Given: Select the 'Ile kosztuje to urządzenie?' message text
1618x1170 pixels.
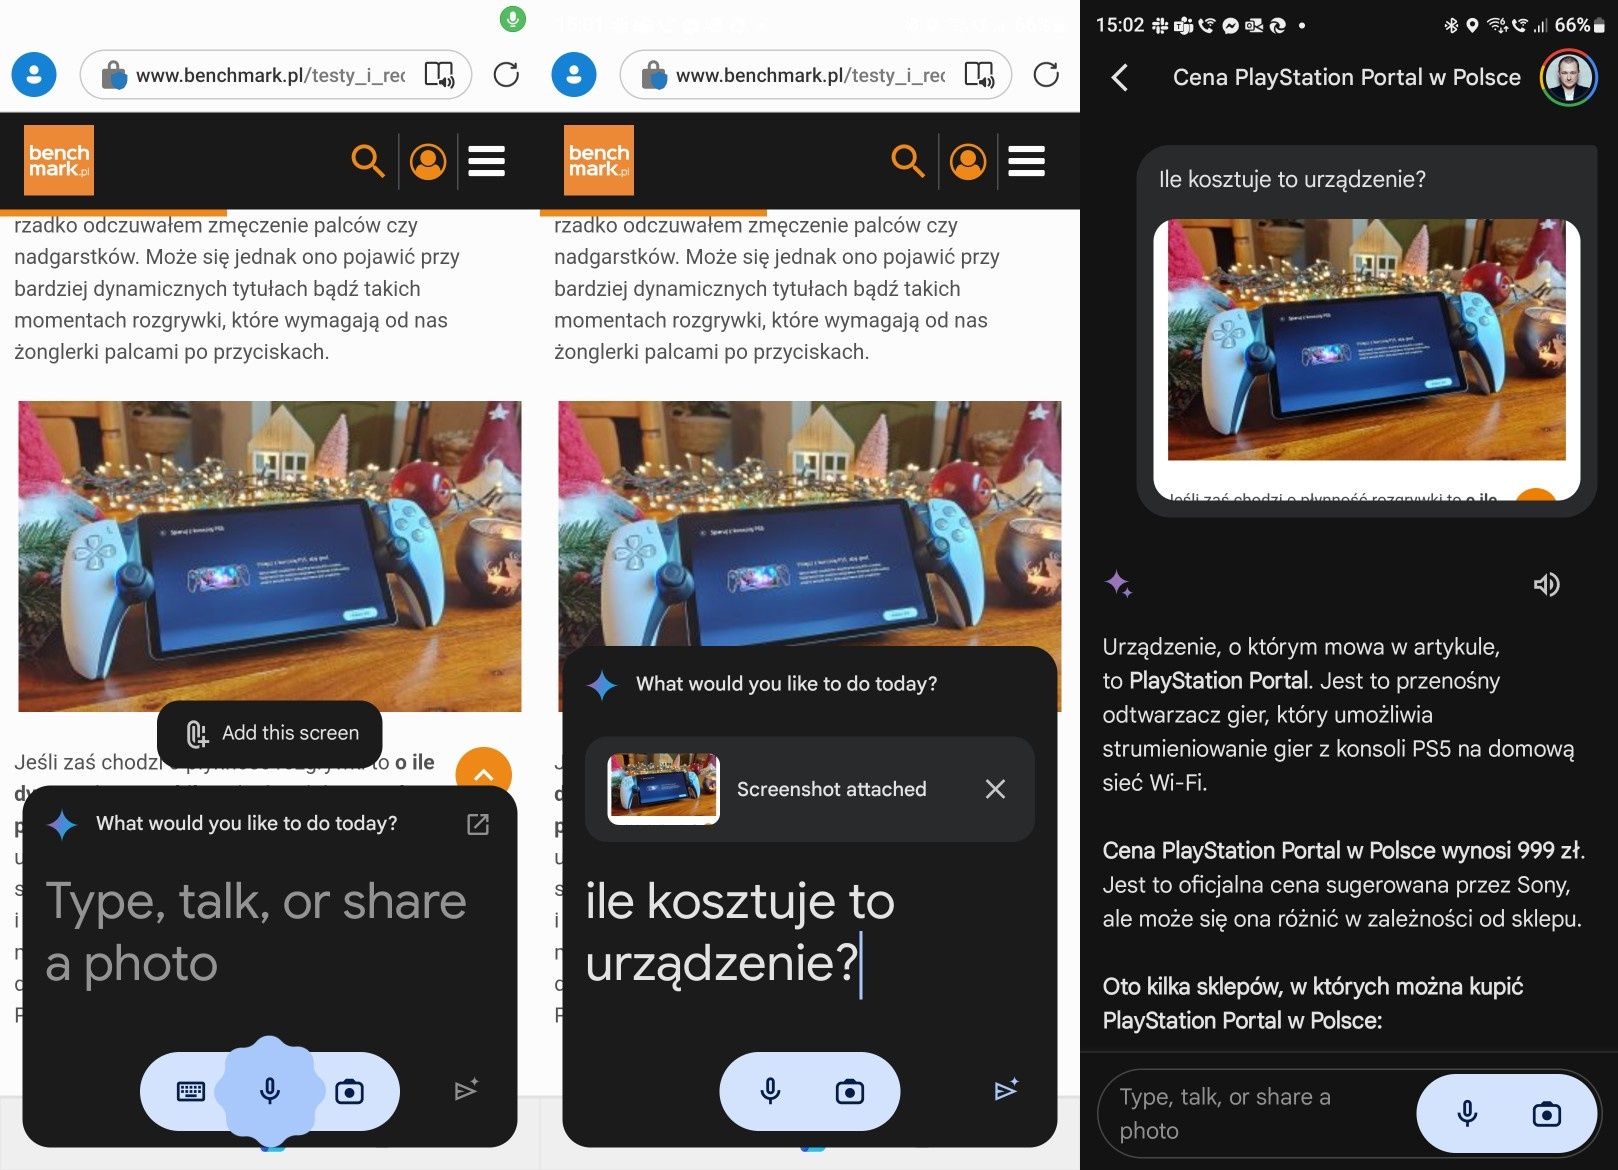Looking at the screenshot, I should [x=1292, y=179].
